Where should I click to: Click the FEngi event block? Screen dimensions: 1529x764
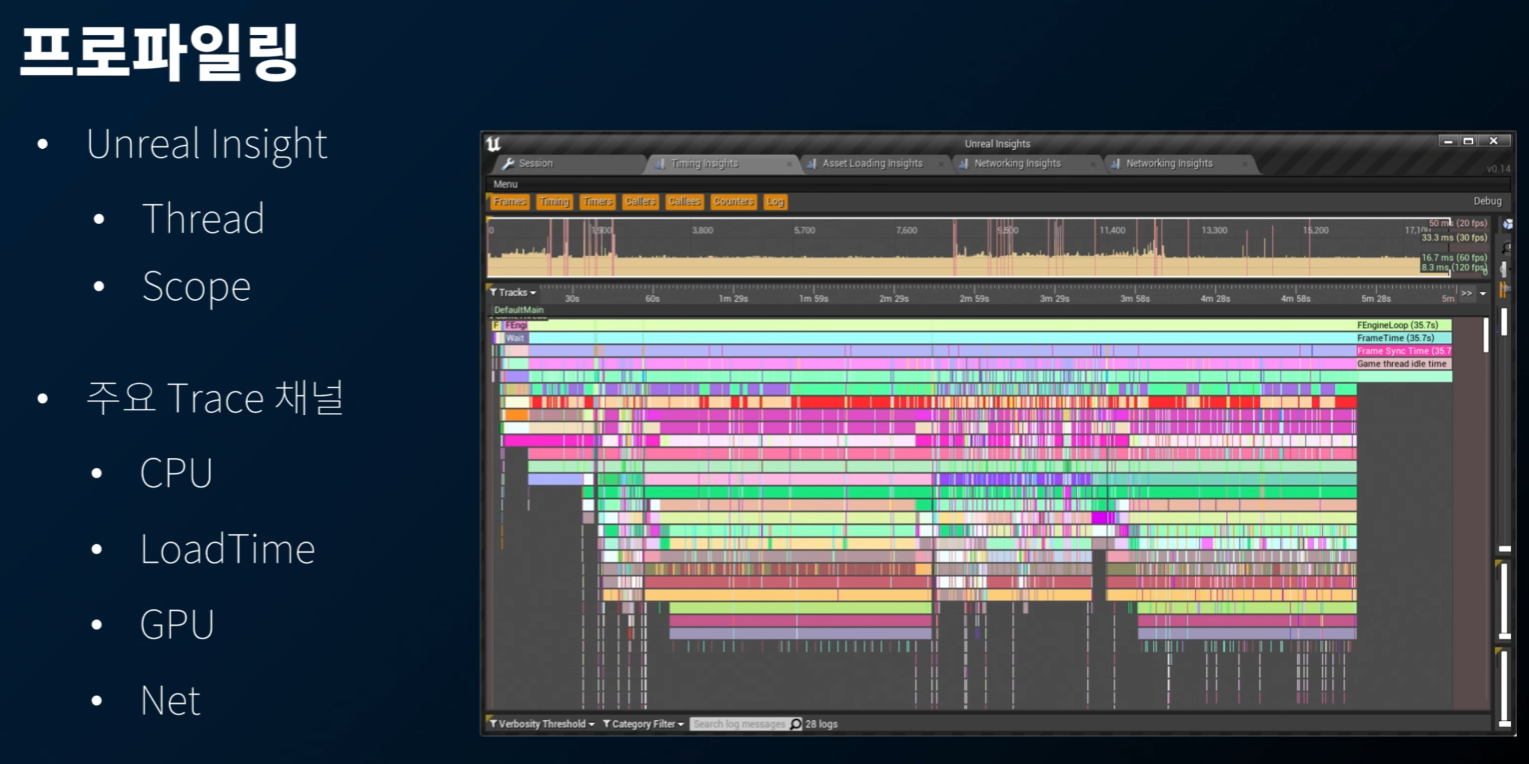(x=516, y=325)
